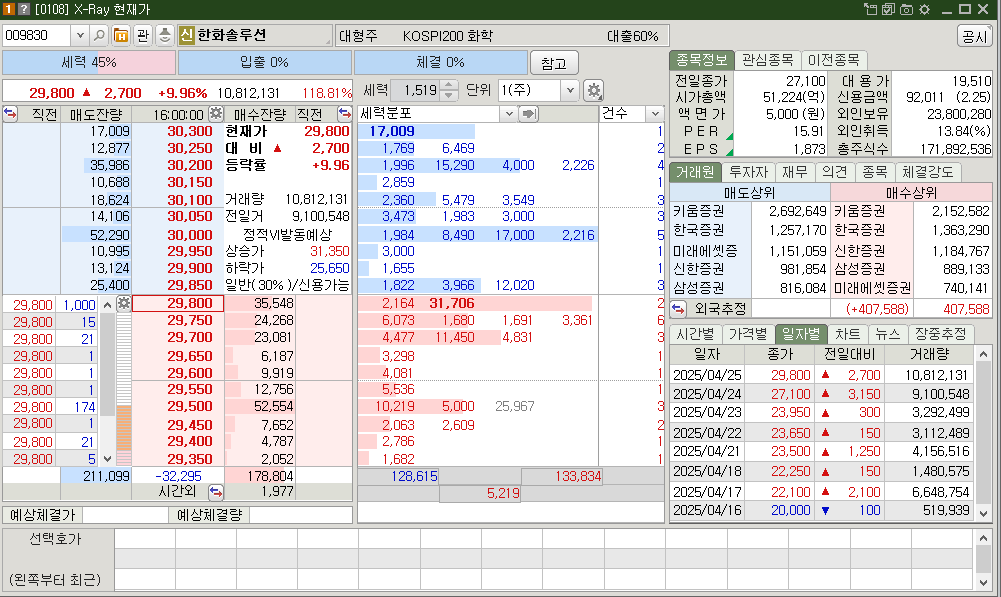Decrease 세력 value with down stepper
The image size is (1001, 597).
pos(449,96)
